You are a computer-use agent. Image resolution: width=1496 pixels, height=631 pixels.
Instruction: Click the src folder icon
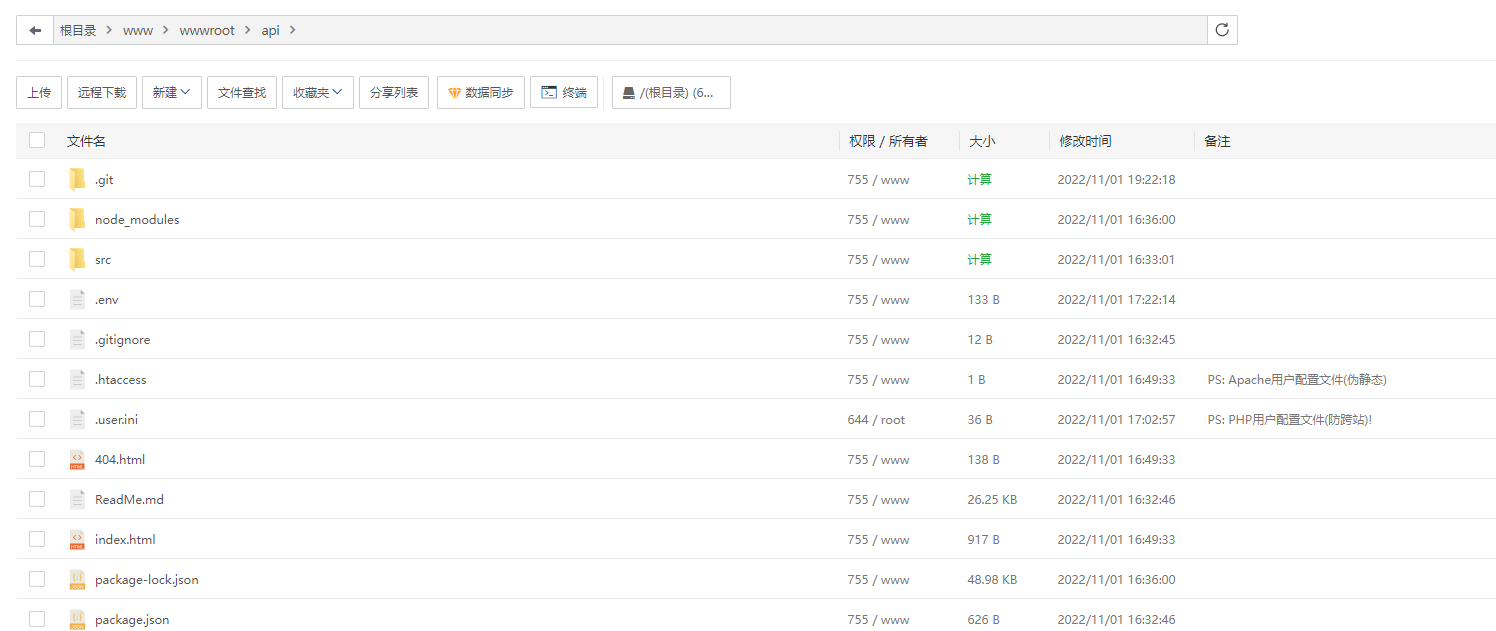(x=78, y=259)
